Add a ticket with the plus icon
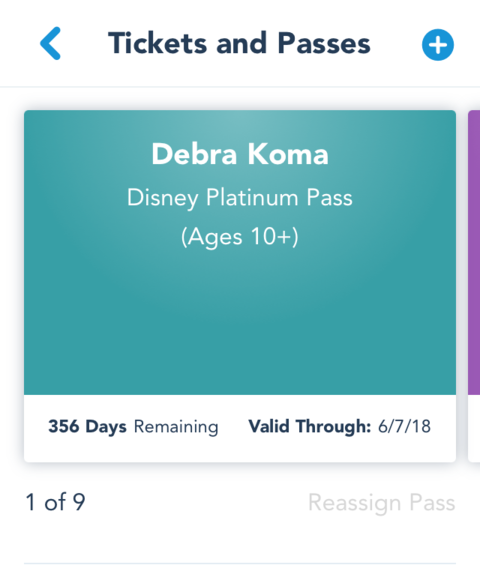Viewport: 480px width, 574px height. point(438,45)
